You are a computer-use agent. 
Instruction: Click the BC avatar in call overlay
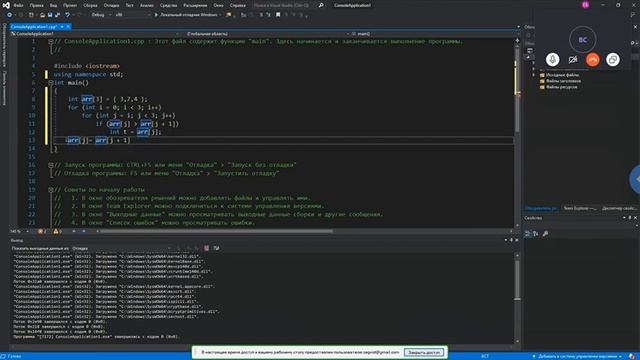tap(582, 40)
